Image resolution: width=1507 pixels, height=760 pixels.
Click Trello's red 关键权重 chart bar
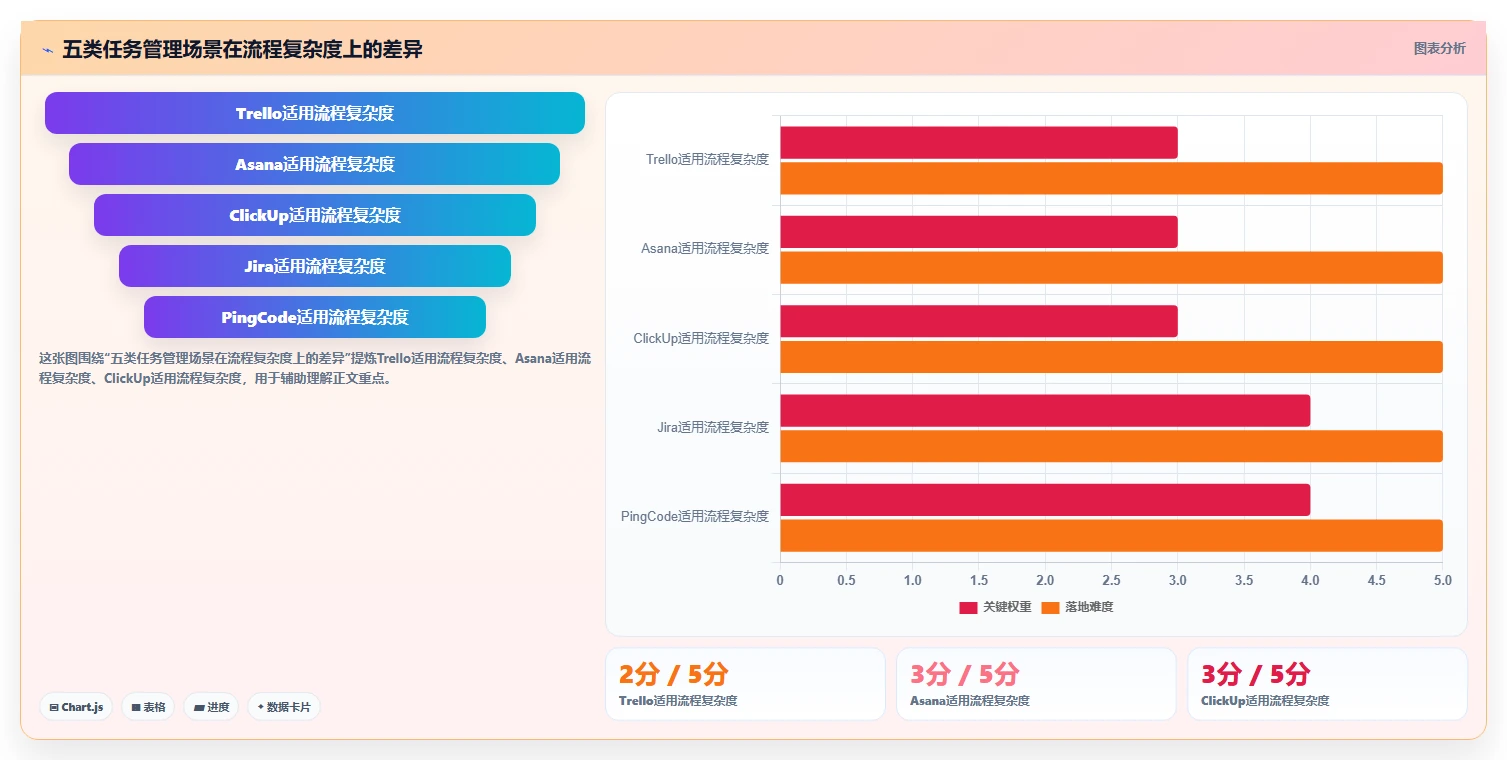979,142
